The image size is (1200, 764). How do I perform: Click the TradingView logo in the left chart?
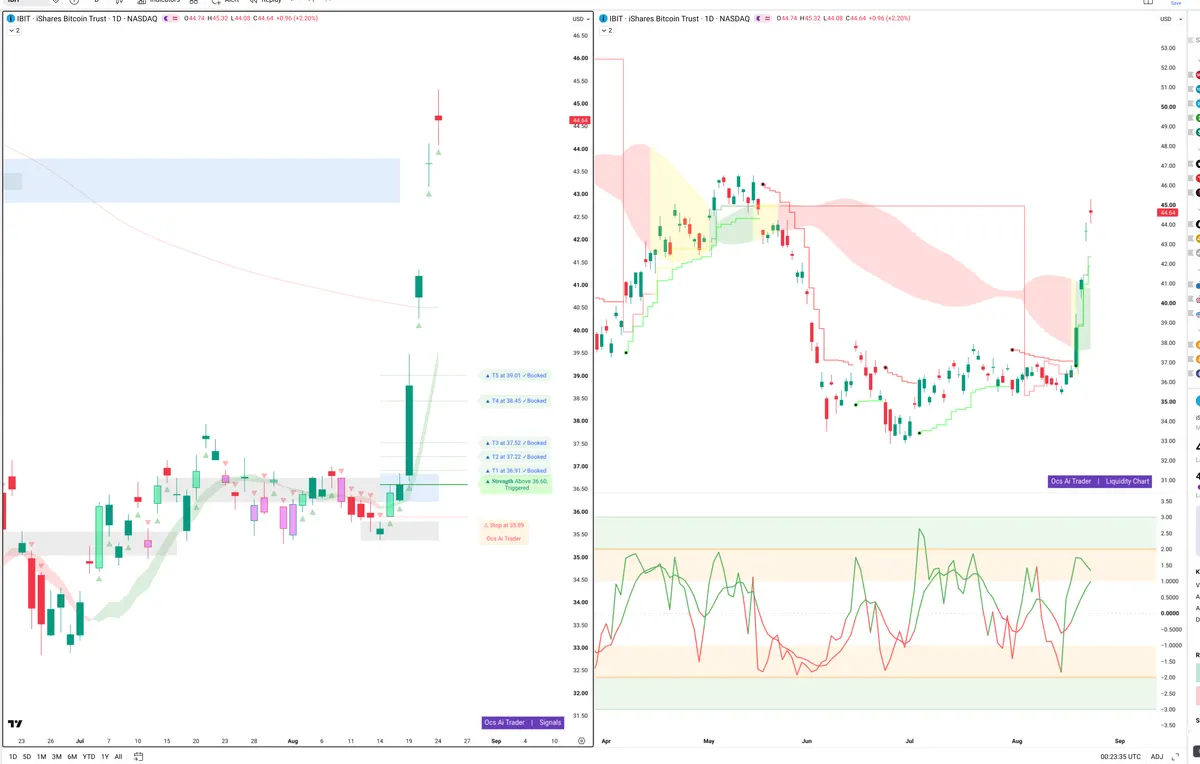click(x=15, y=723)
